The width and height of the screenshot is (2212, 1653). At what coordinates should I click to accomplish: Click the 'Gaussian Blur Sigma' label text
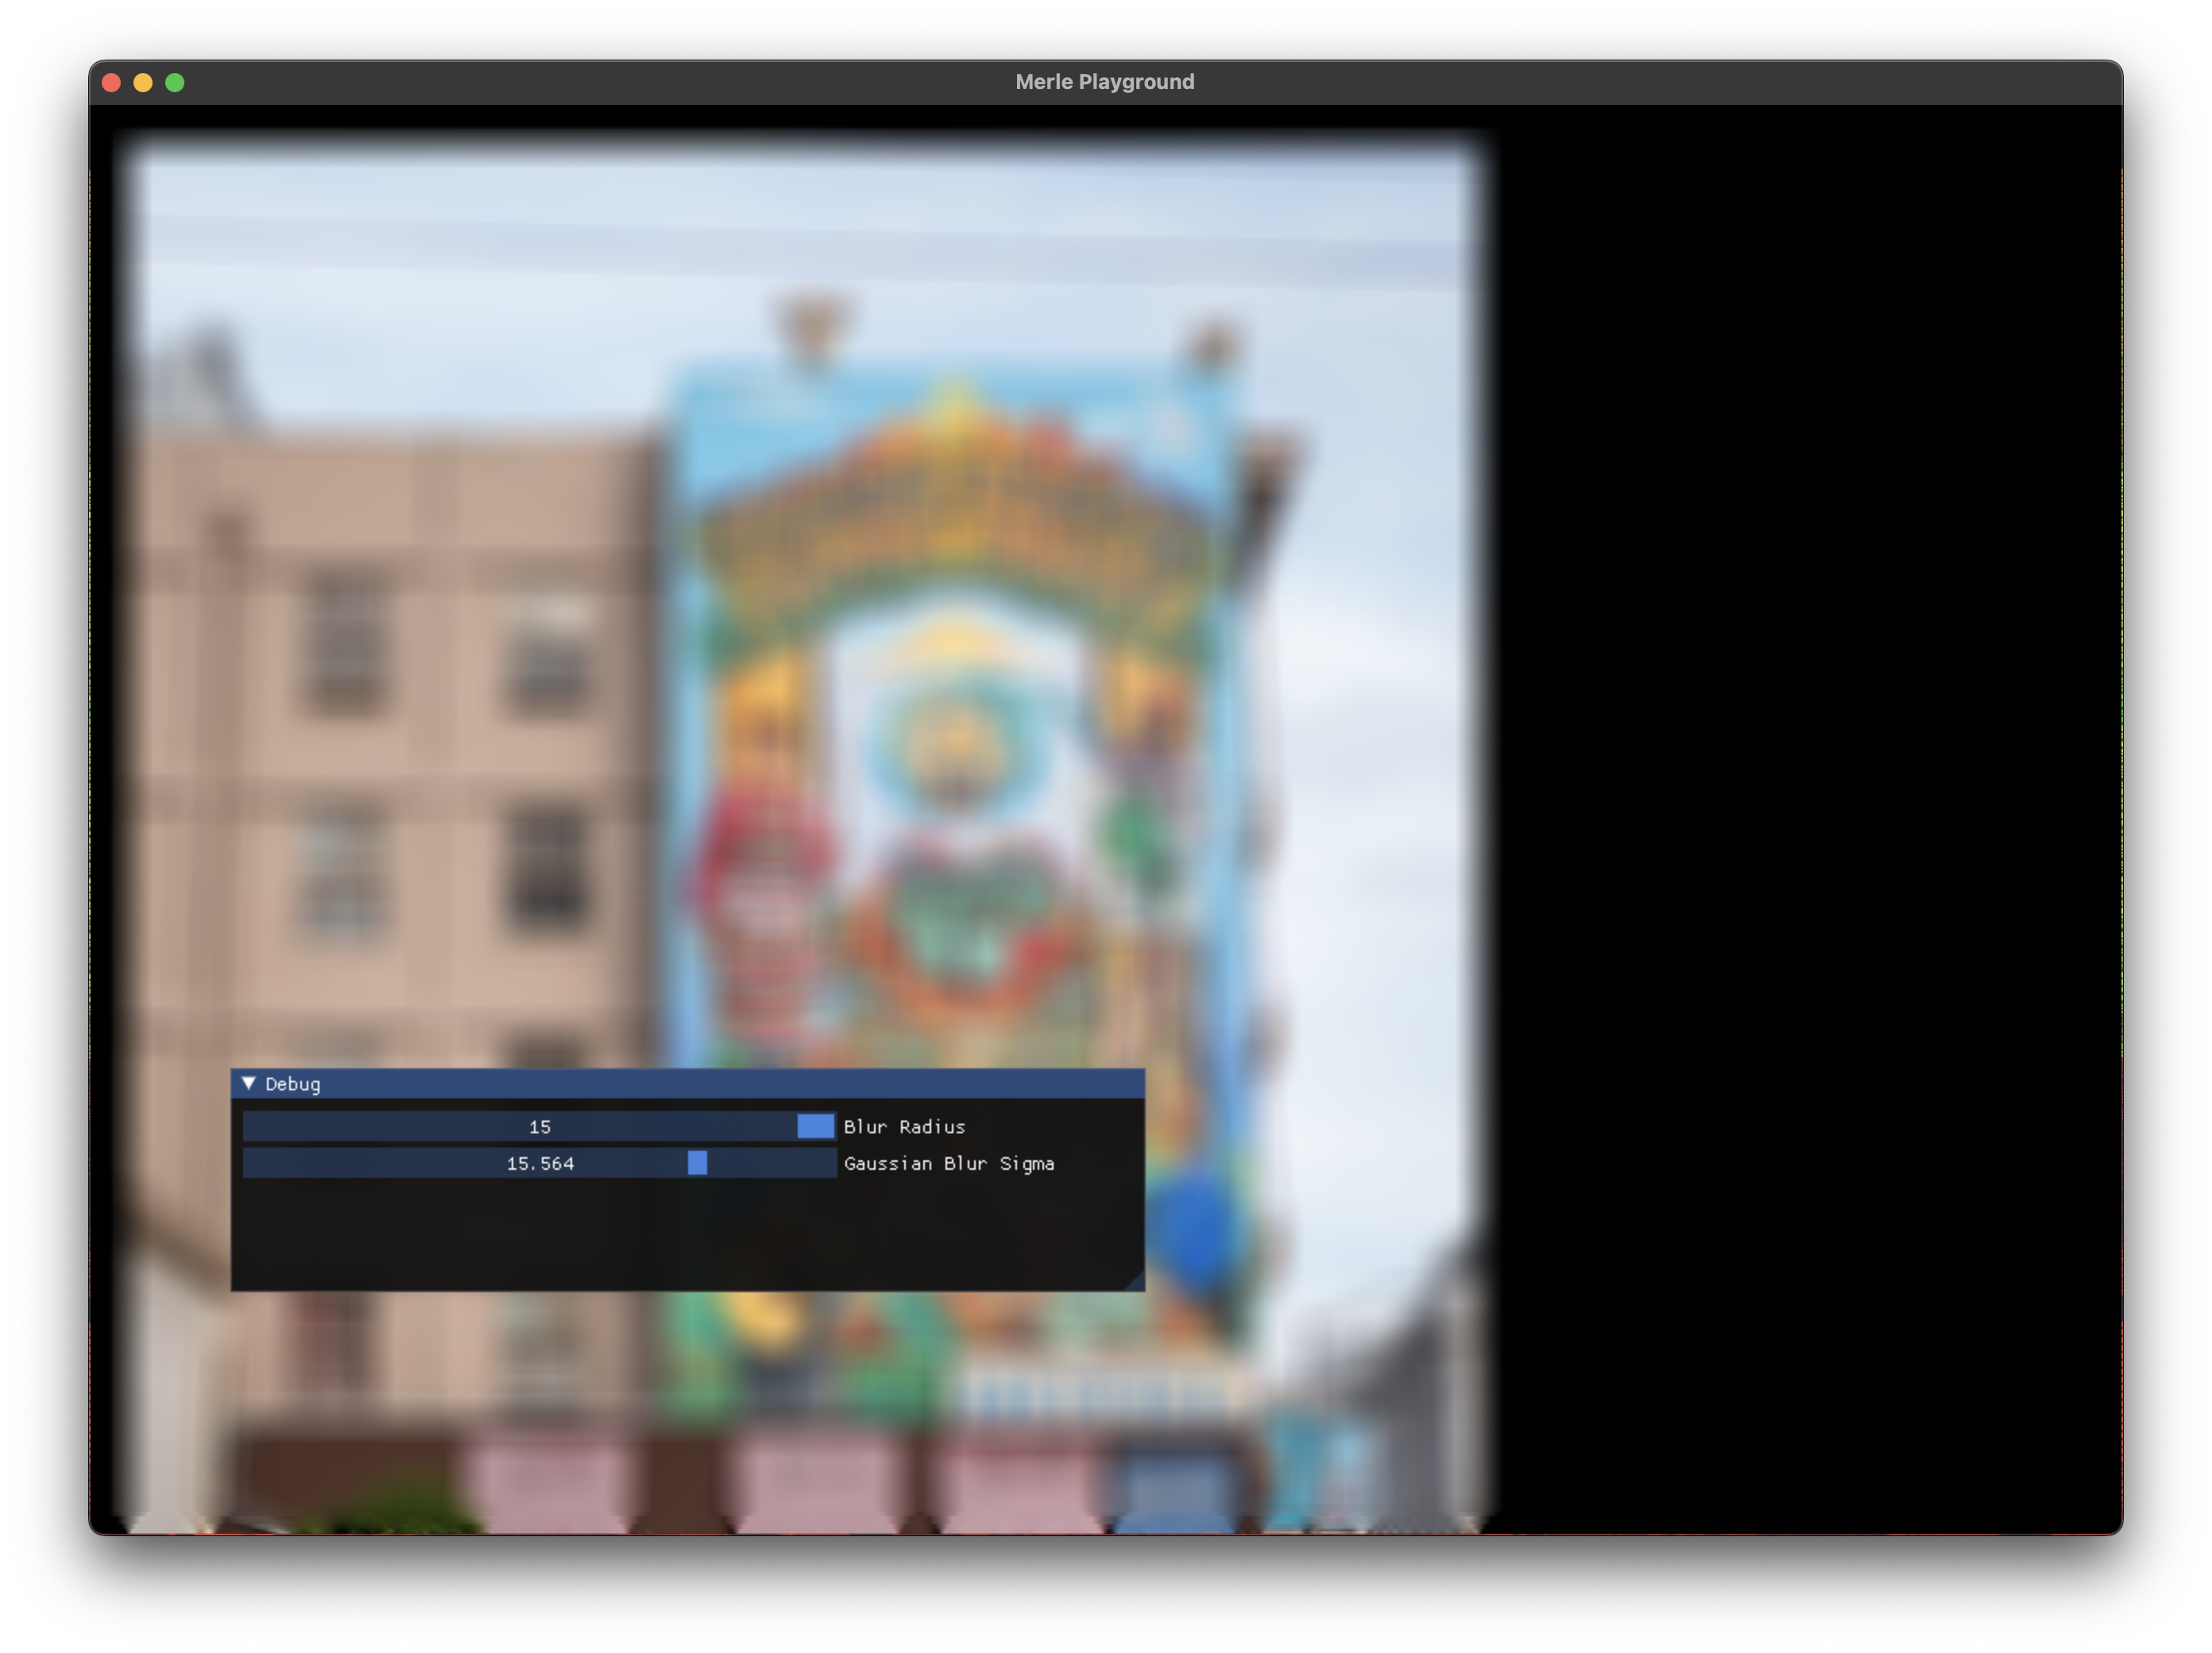(949, 1163)
